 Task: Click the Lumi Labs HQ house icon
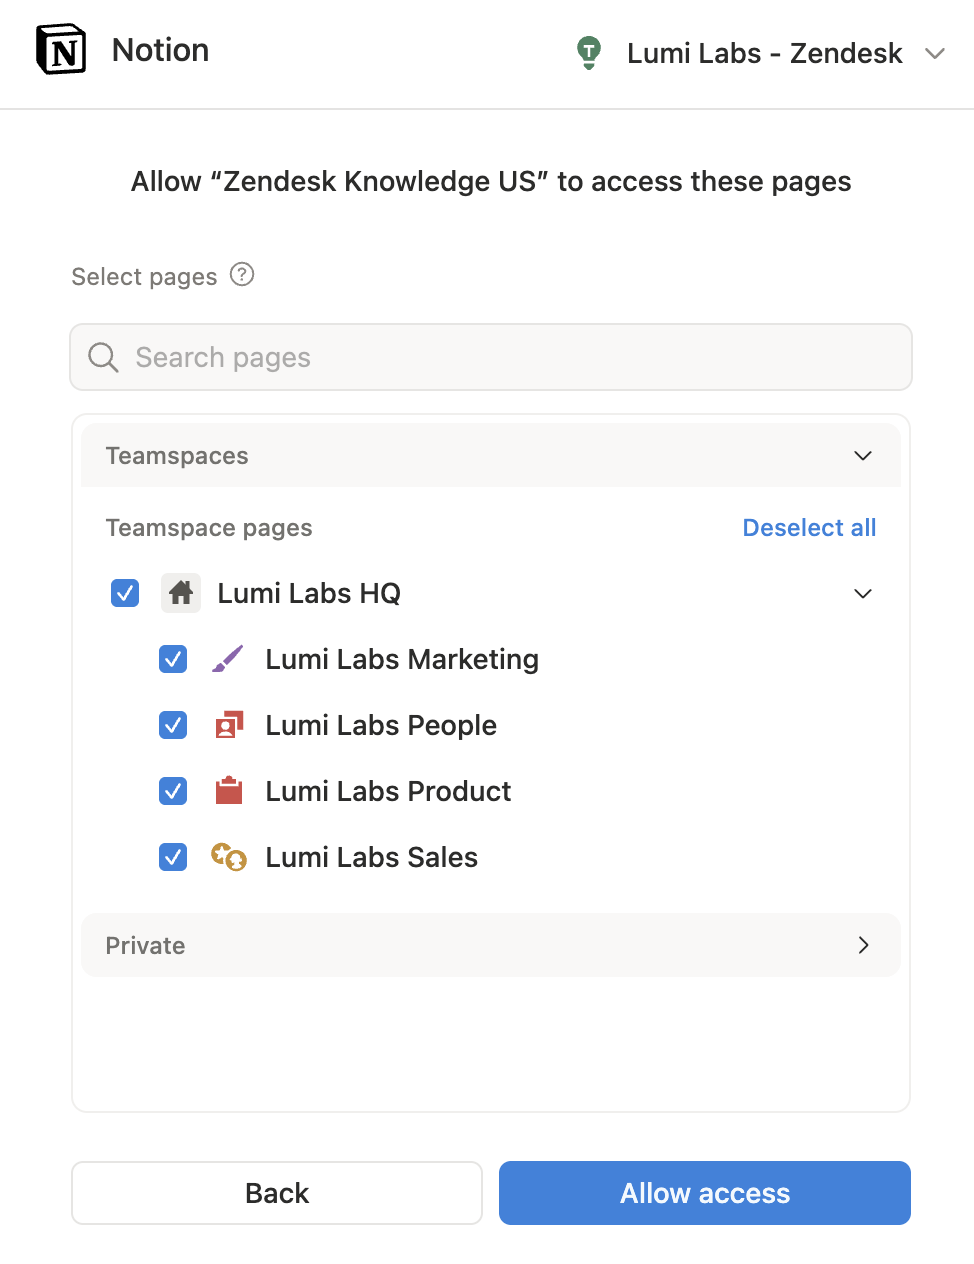pos(181,593)
